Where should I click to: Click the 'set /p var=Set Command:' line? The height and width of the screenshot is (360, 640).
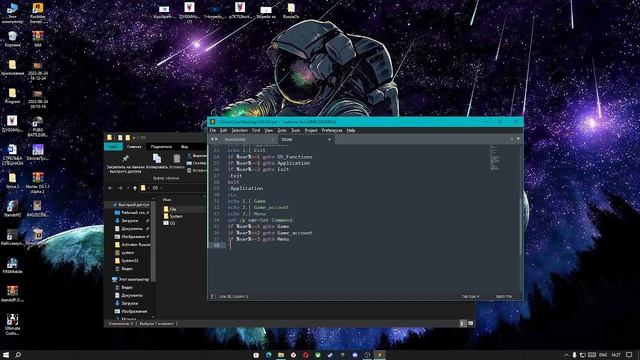[260, 220]
